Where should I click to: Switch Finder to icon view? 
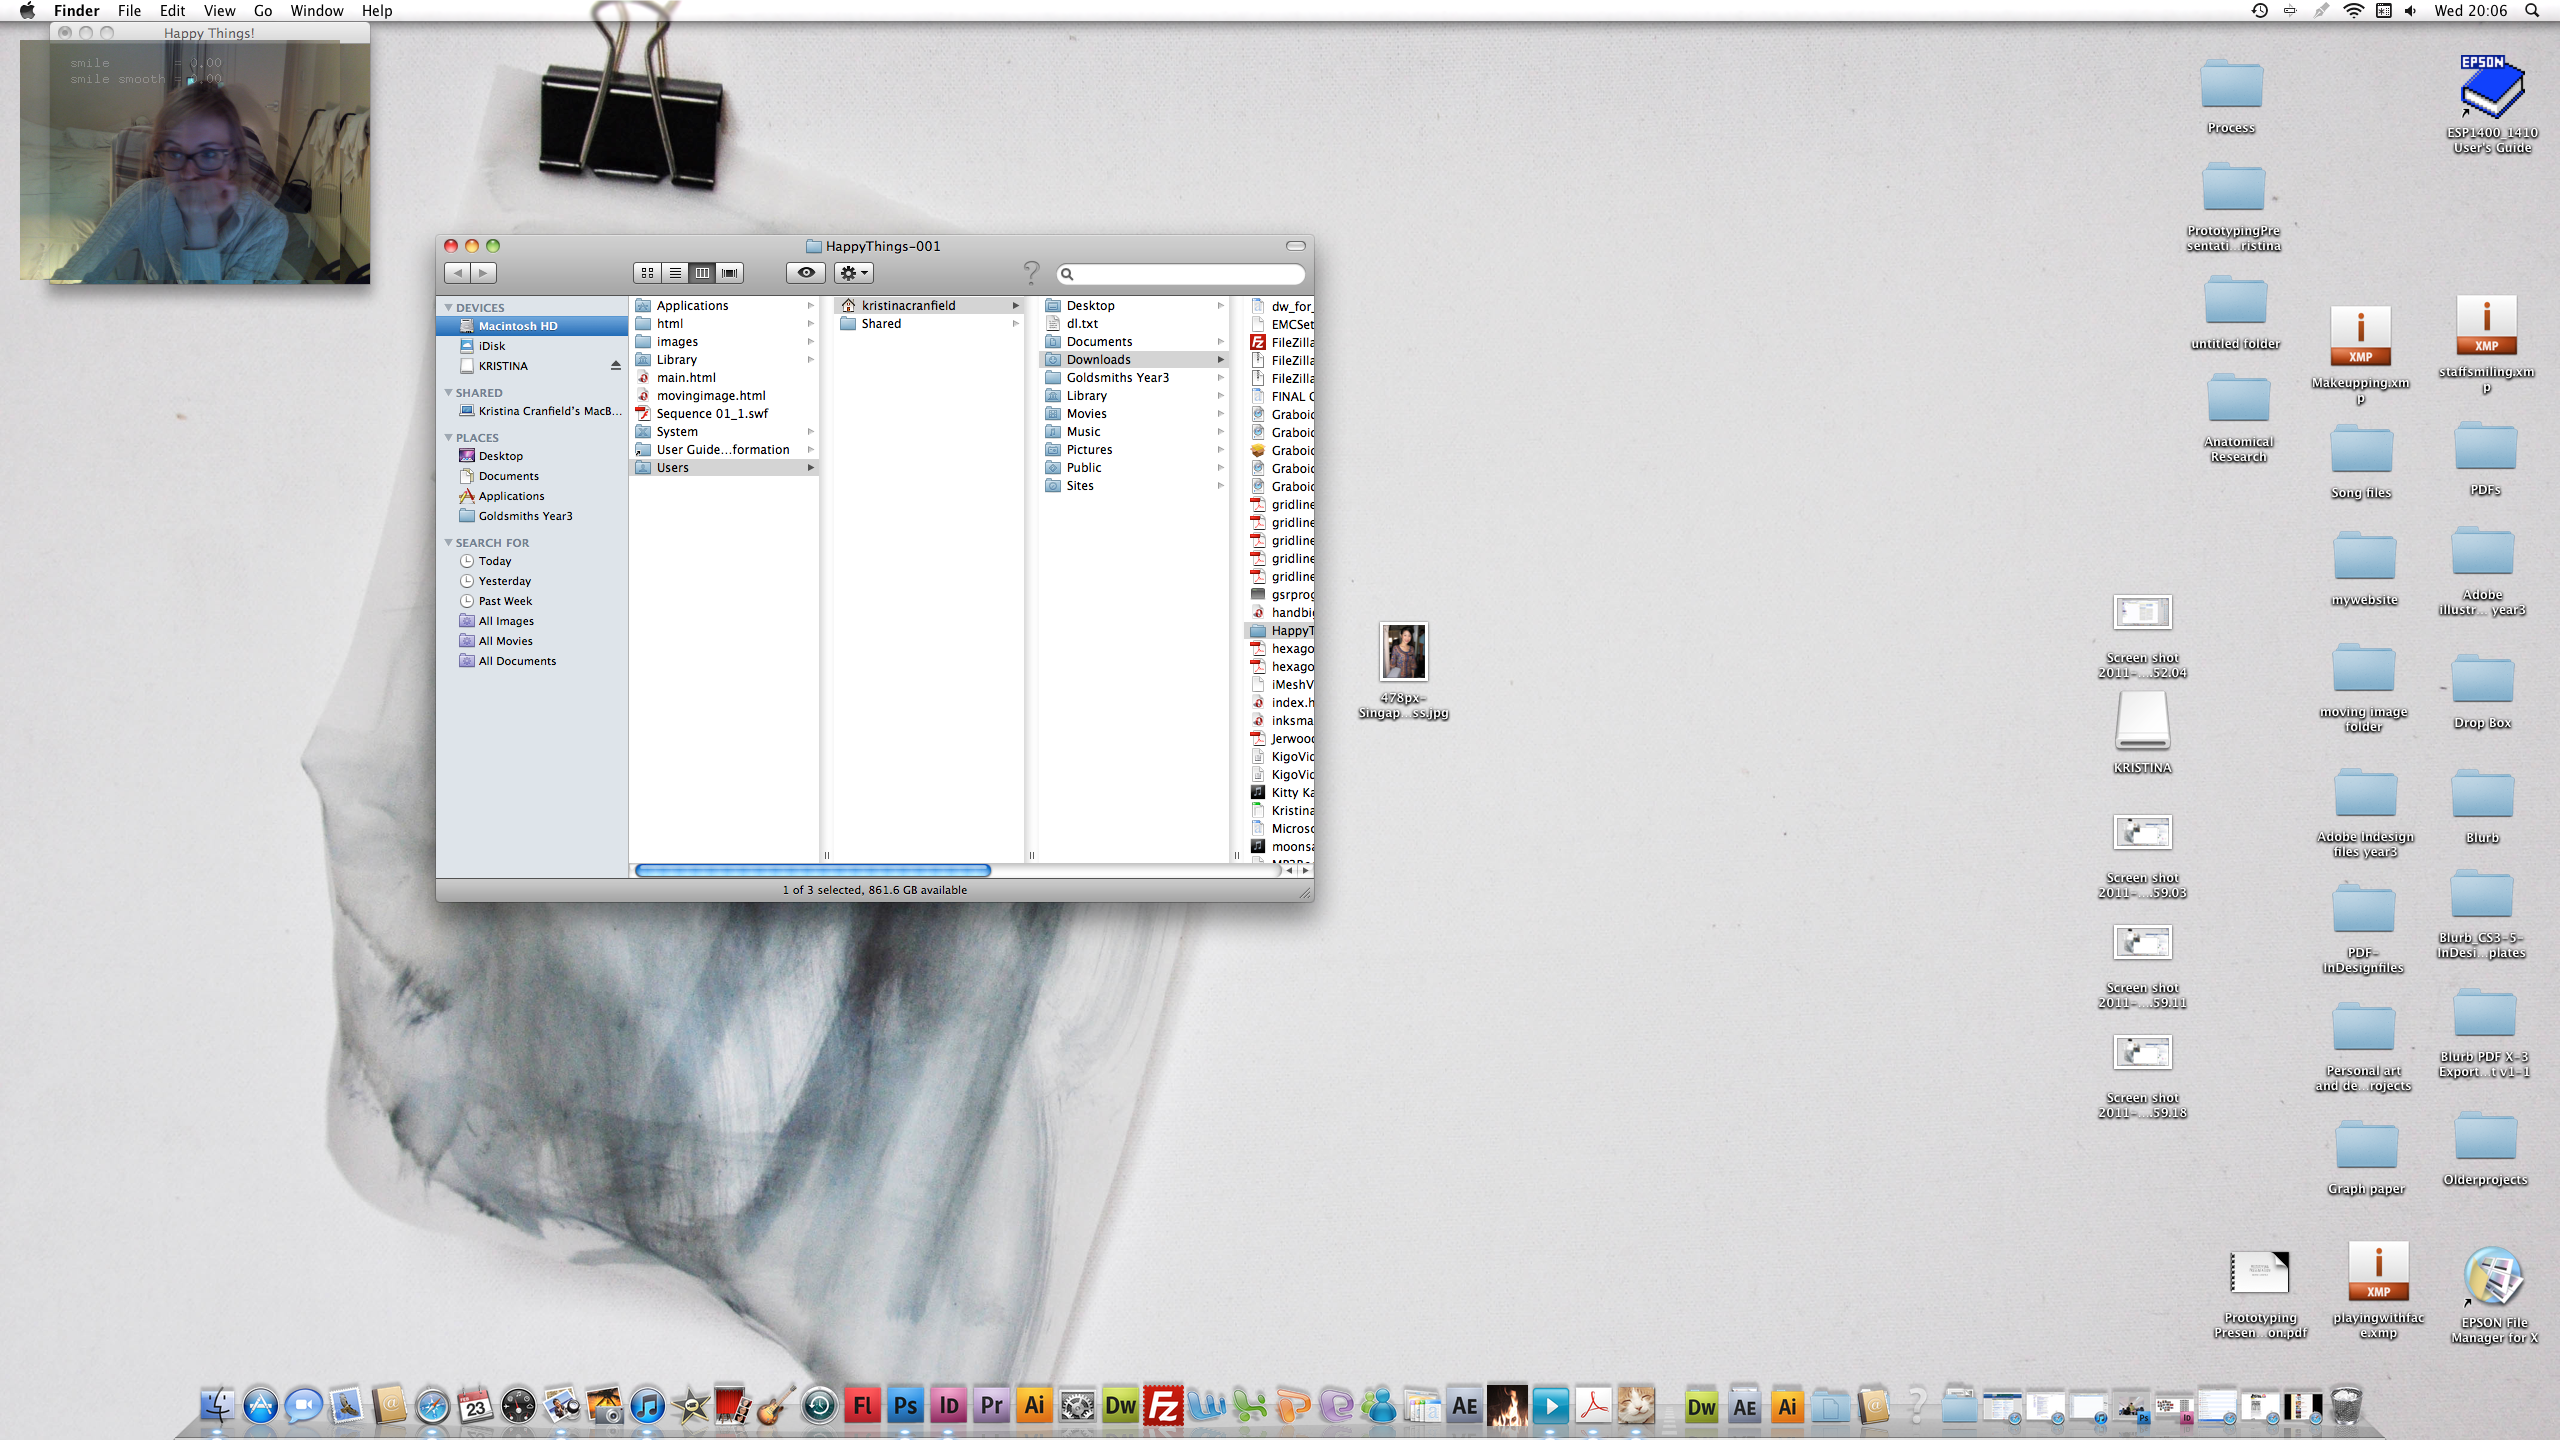click(x=647, y=273)
